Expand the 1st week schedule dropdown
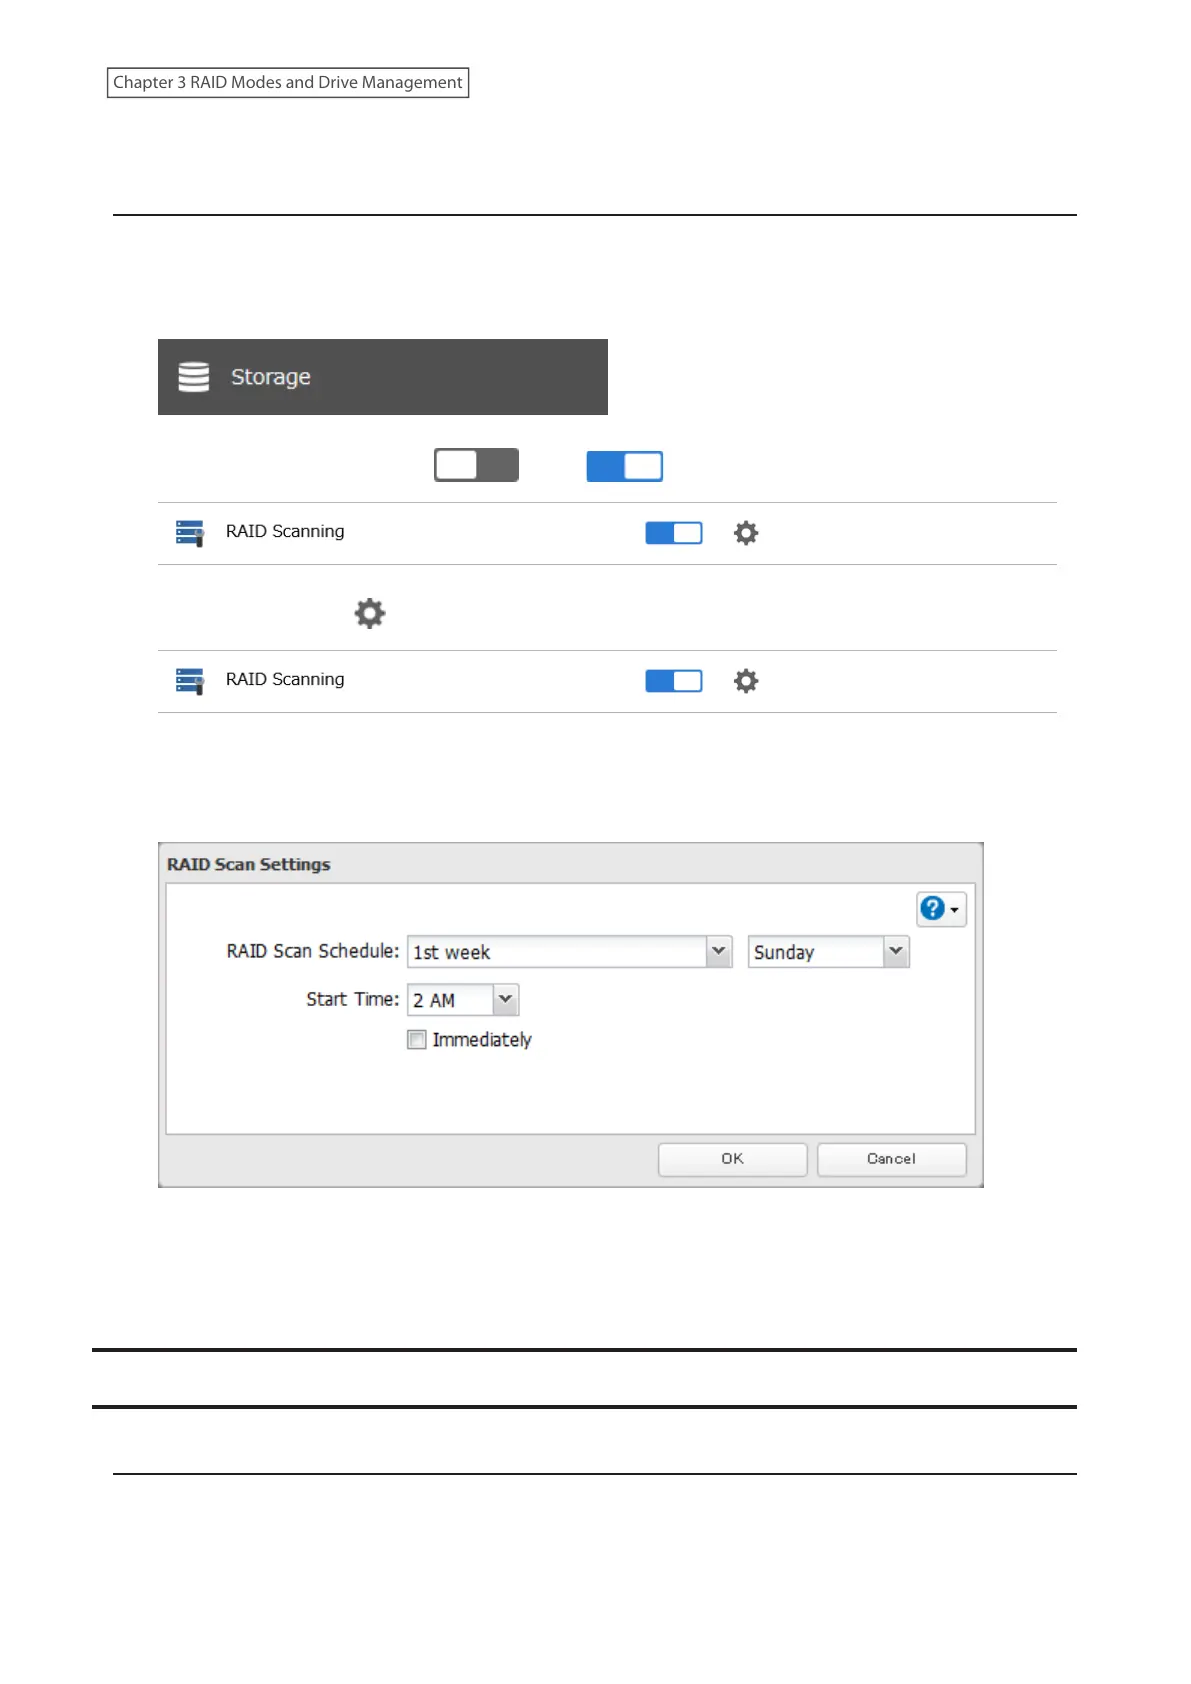The height and width of the screenshot is (1684, 1191). click(719, 951)
